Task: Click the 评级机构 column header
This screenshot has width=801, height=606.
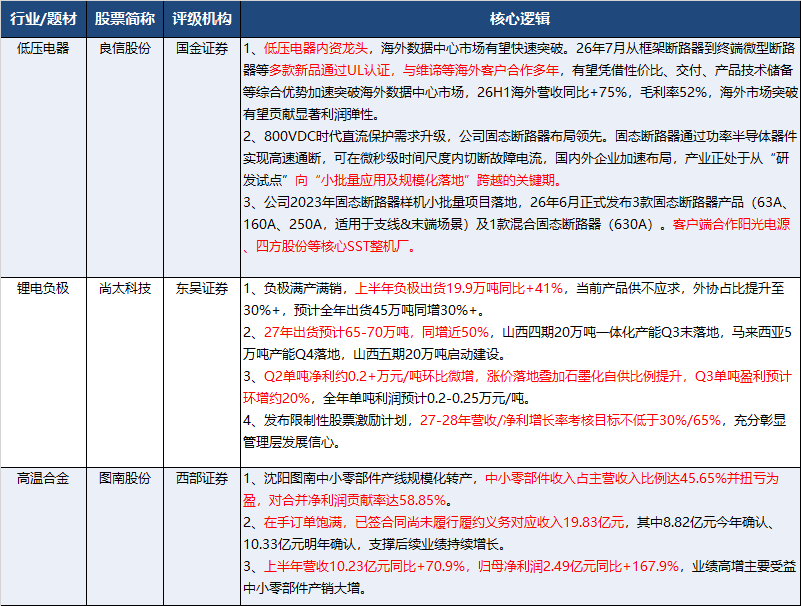Action: 202,19
